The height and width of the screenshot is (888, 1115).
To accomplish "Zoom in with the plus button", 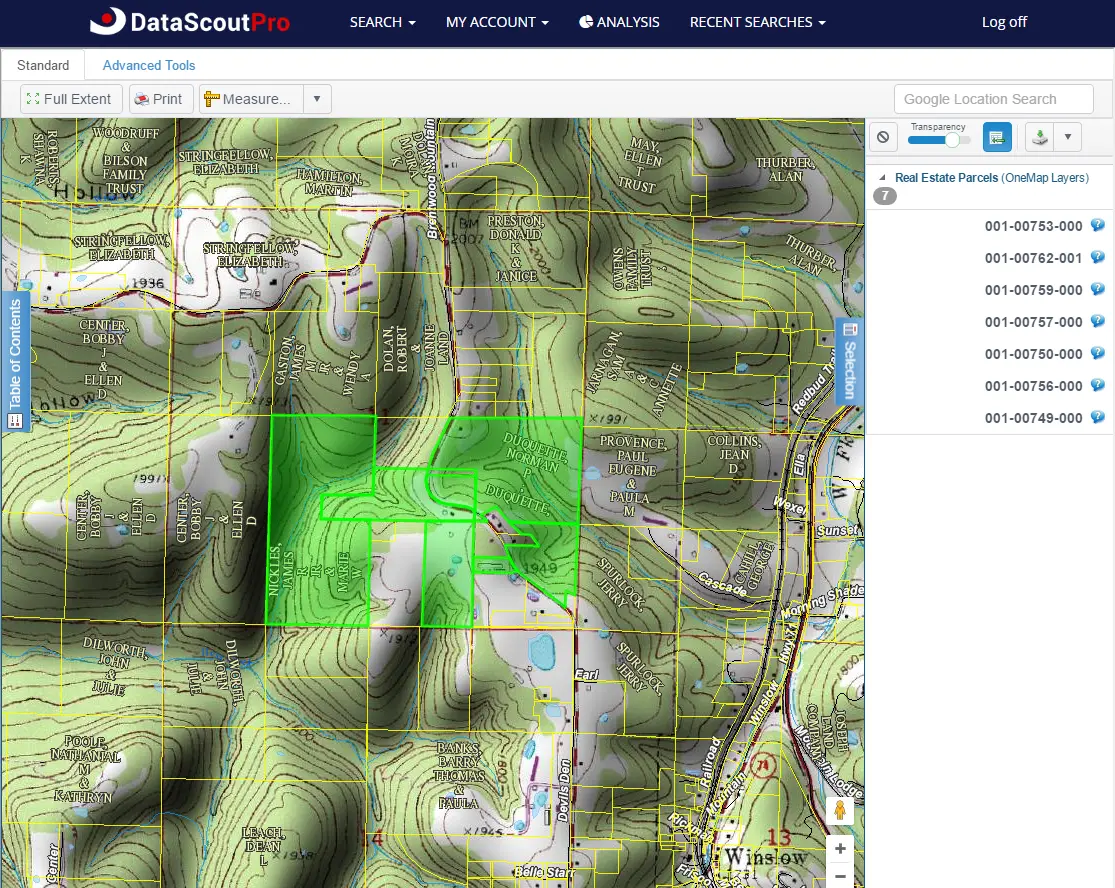I will pos(840,848).
